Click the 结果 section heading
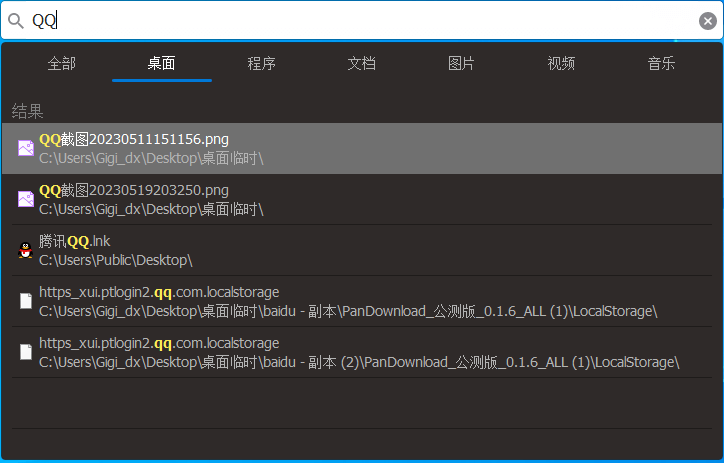 (x=27, y=111)
